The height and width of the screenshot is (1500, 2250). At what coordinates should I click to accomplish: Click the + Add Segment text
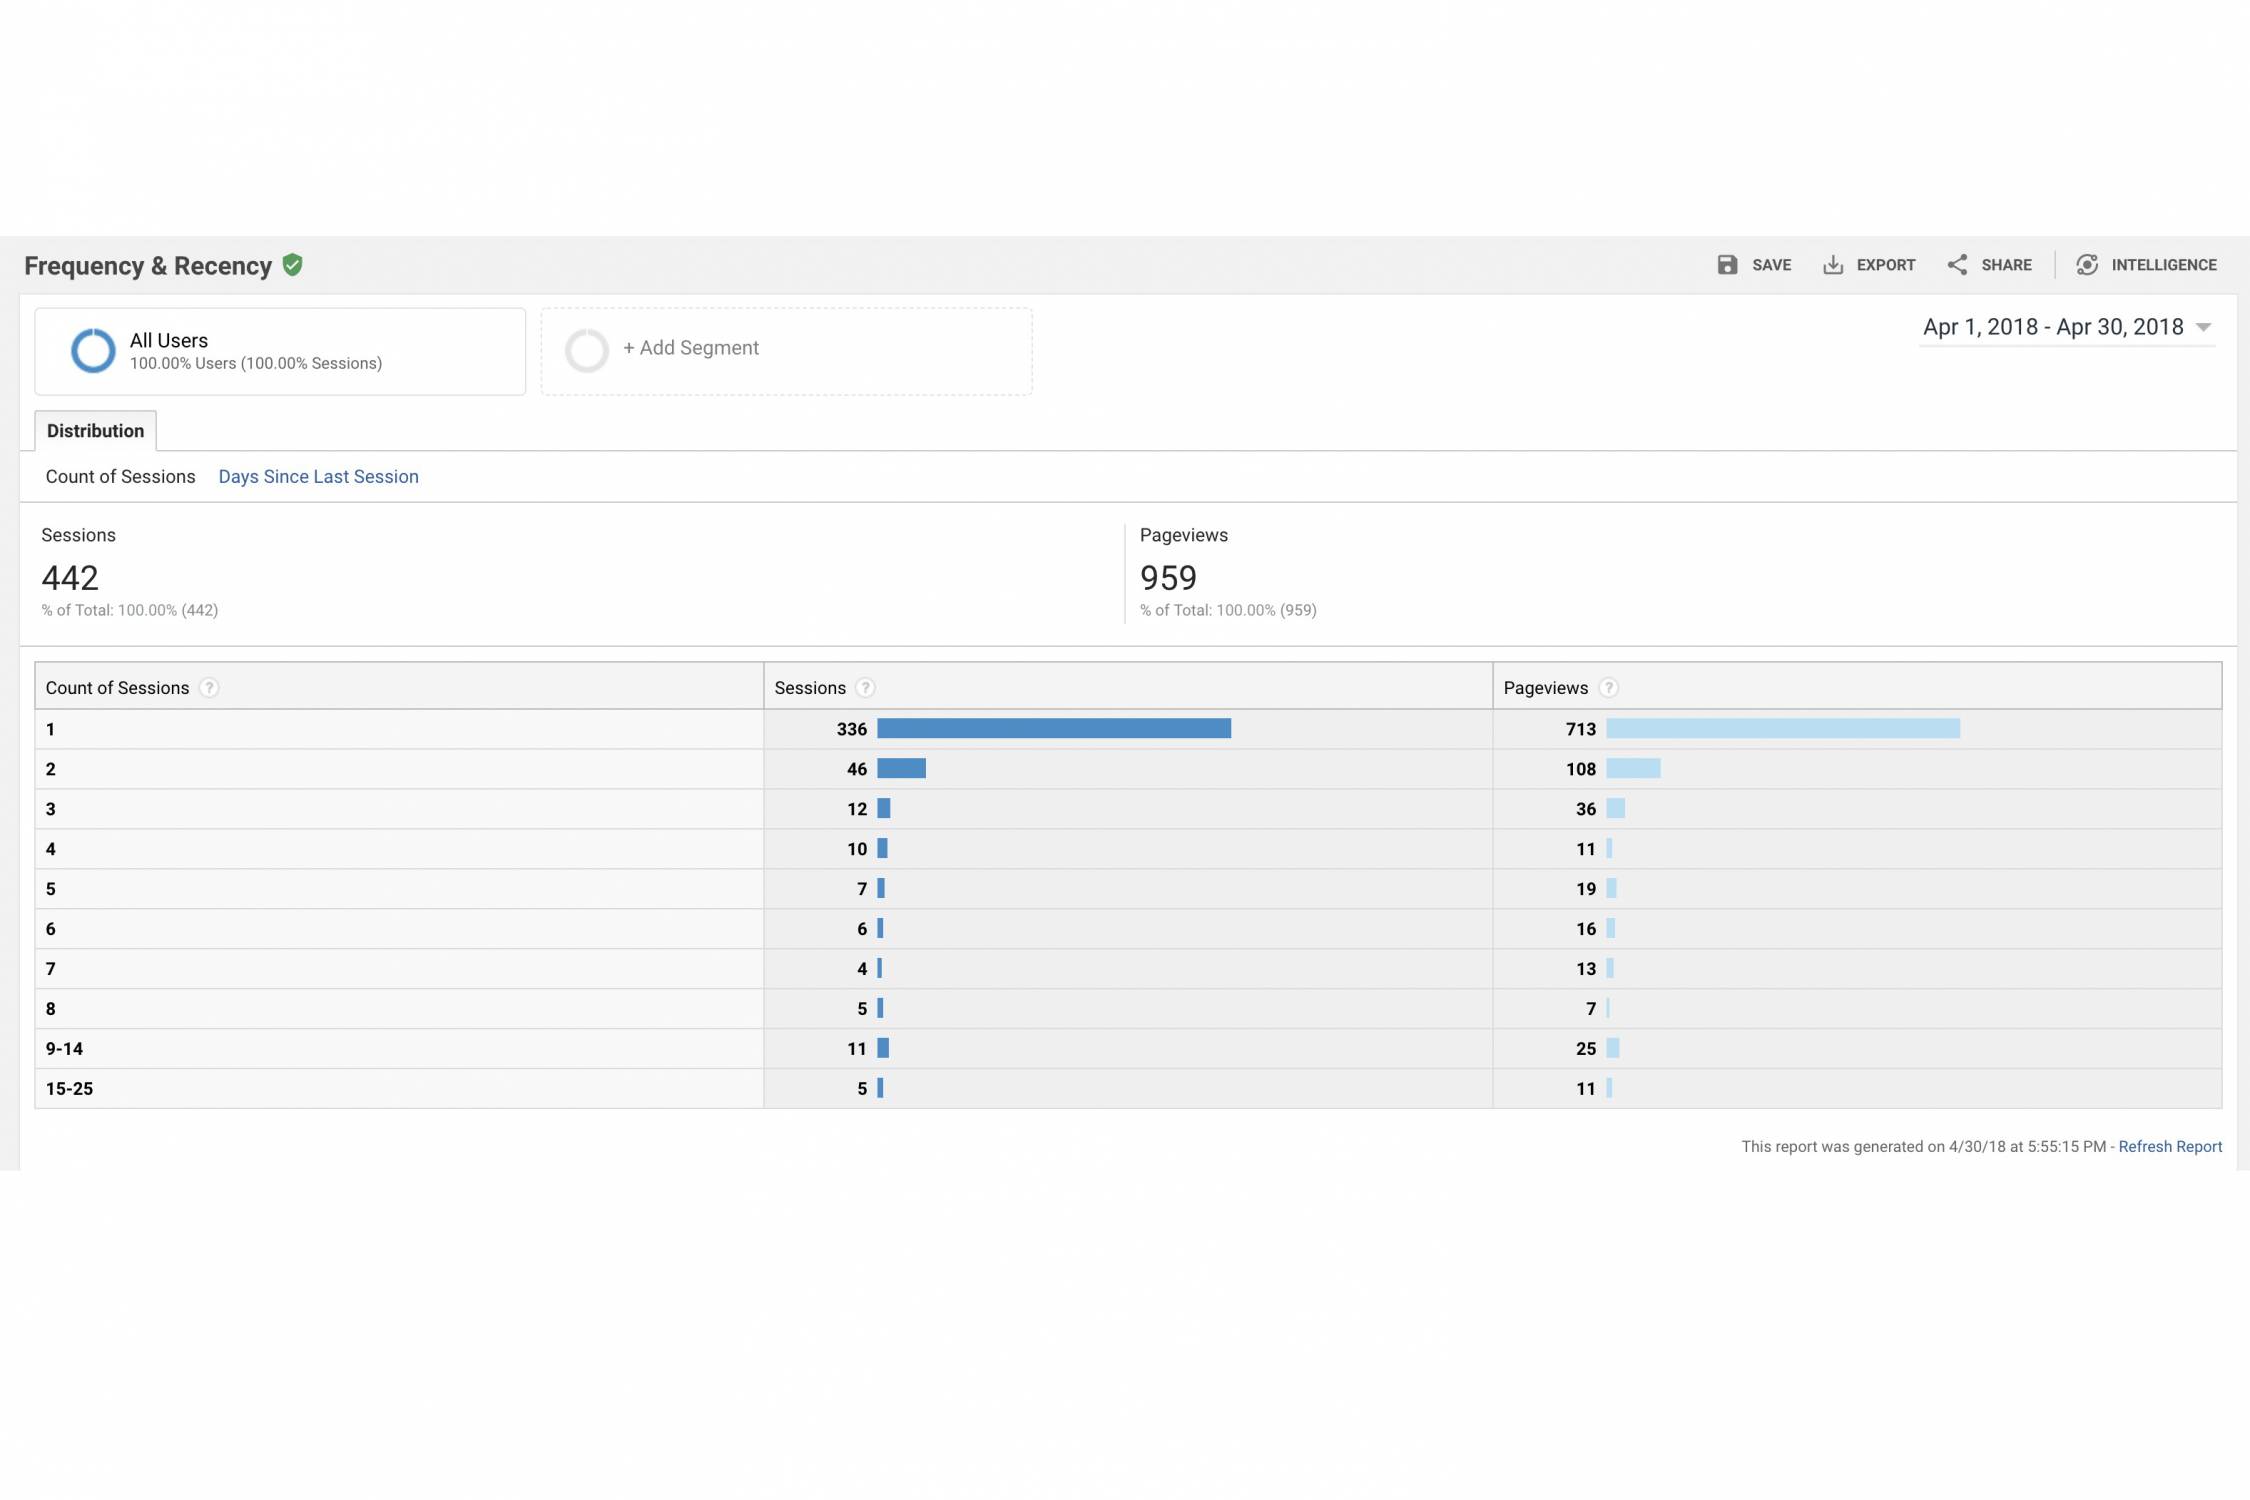pos(690,348)
